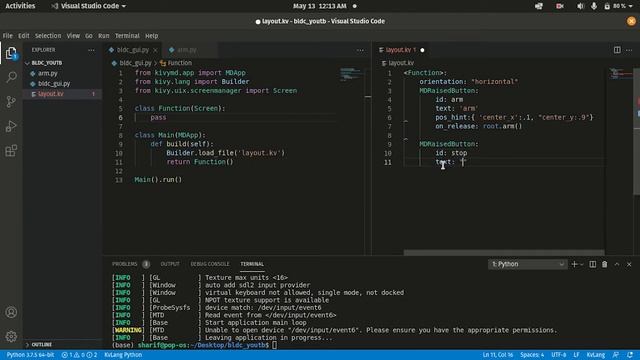Open the Search view in activity bar
The image size is (640, 360).
point(11,77)
